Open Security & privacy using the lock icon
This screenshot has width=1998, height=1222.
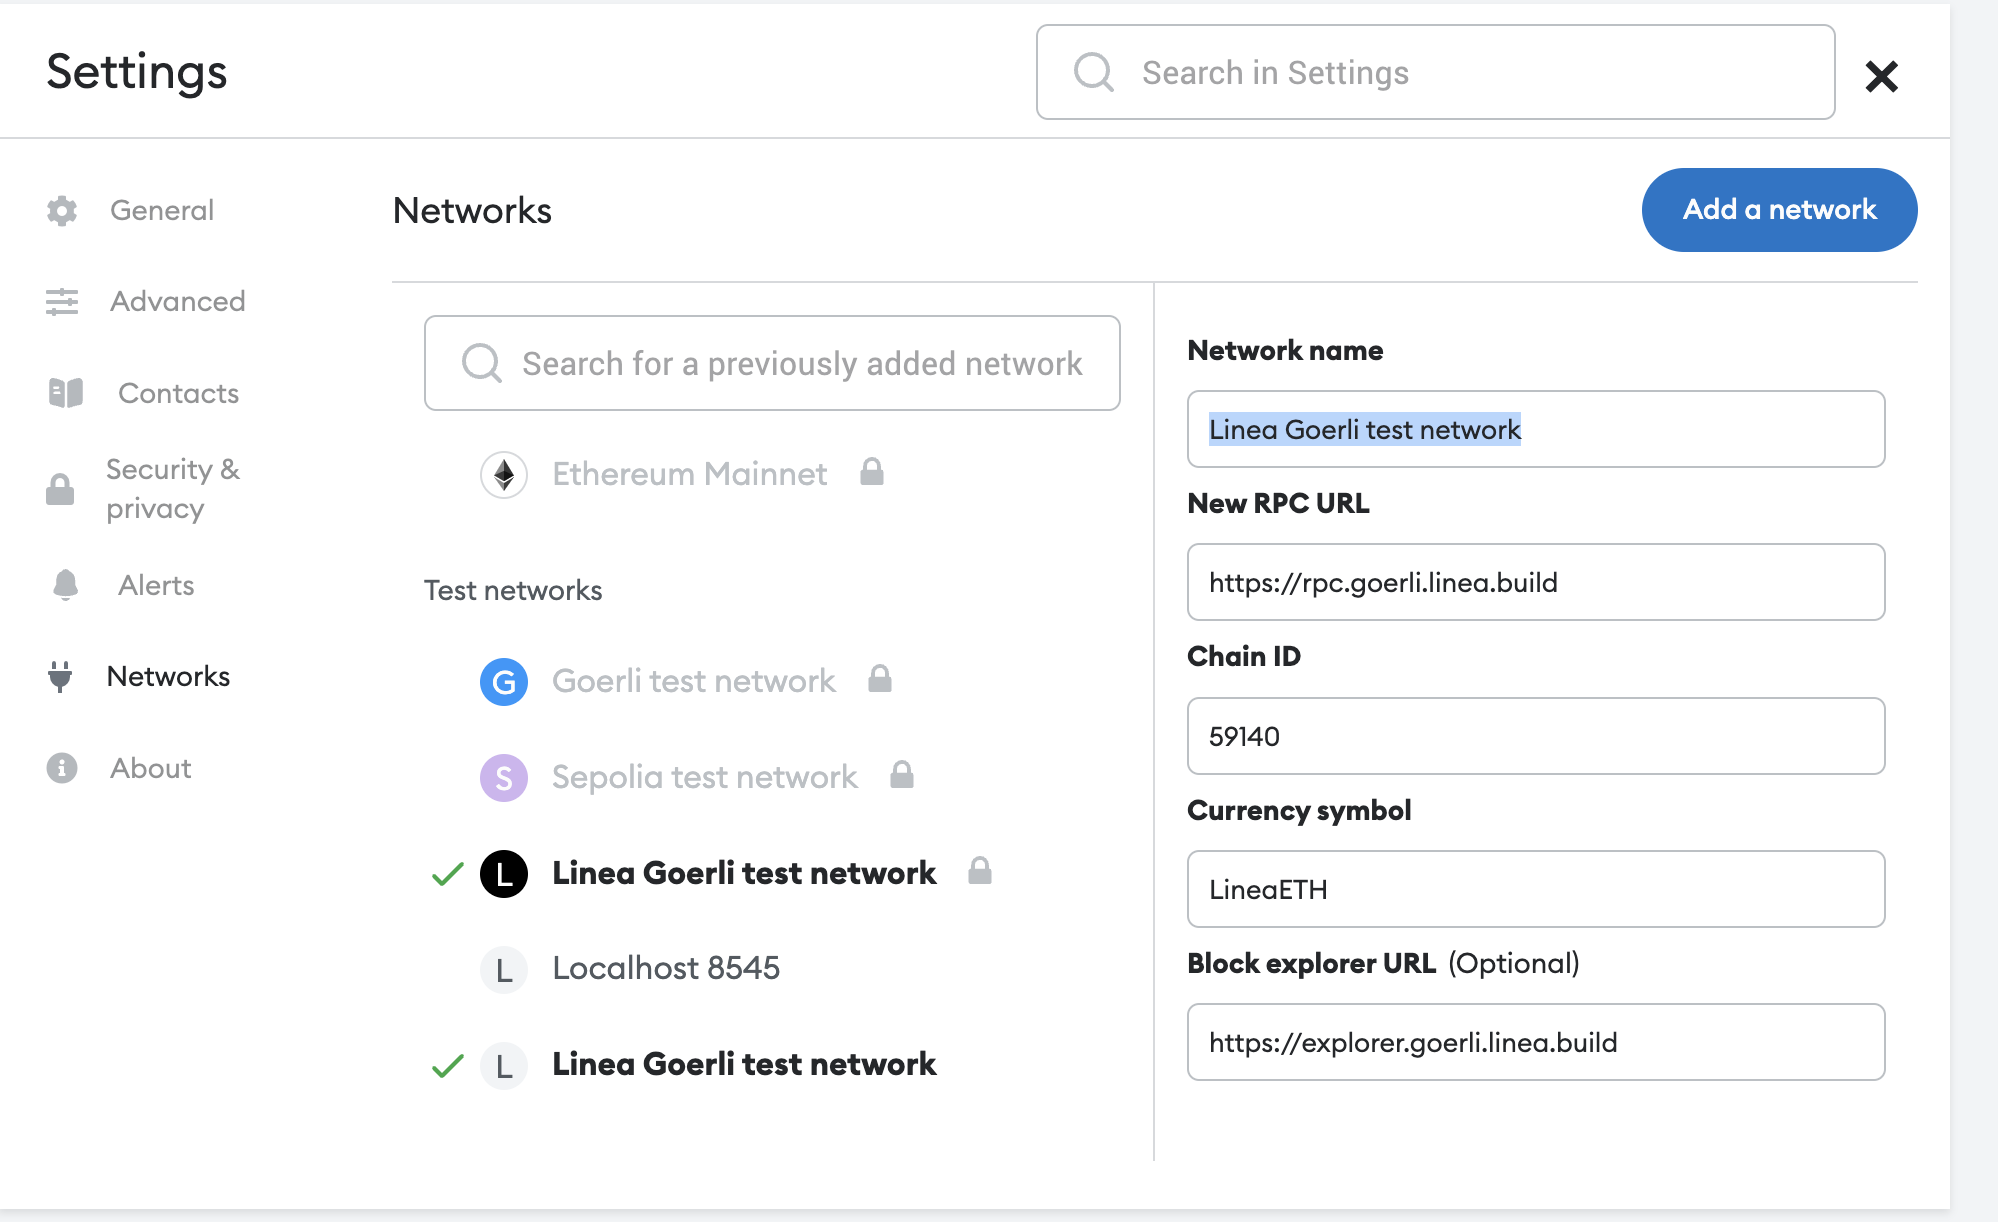62,489
